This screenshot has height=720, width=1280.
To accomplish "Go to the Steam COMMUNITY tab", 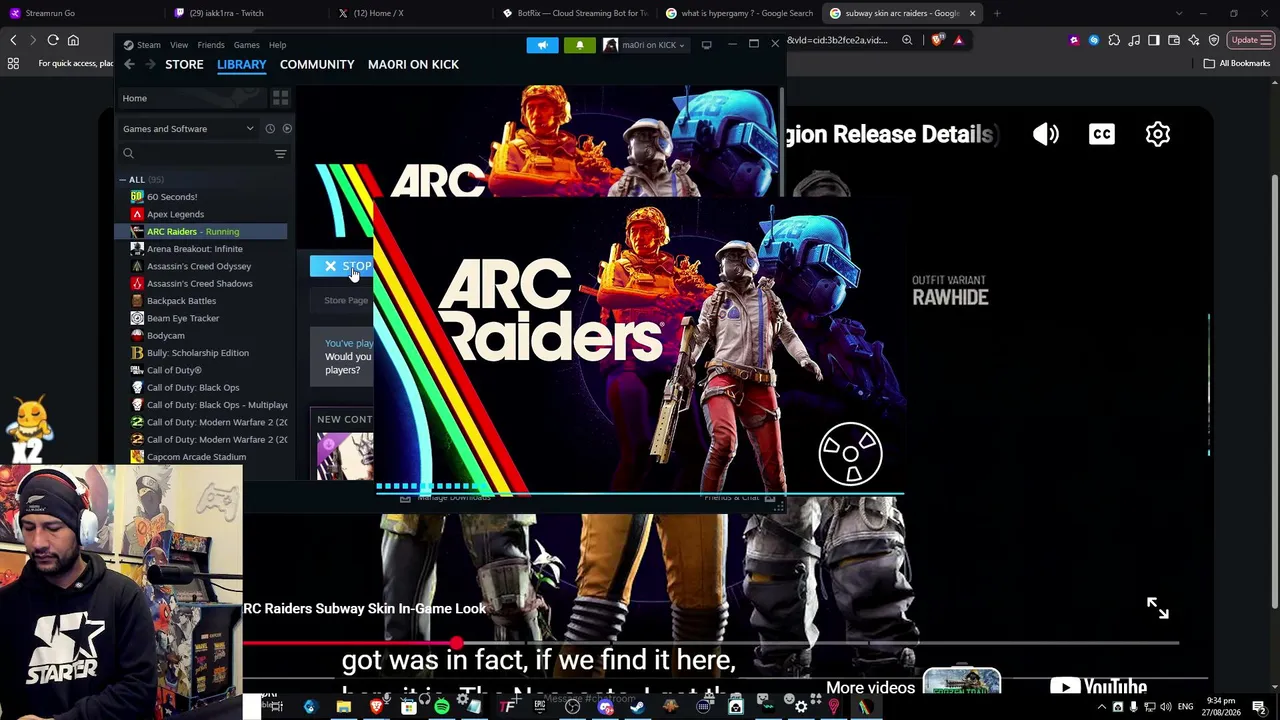I will tap(317, 64).
